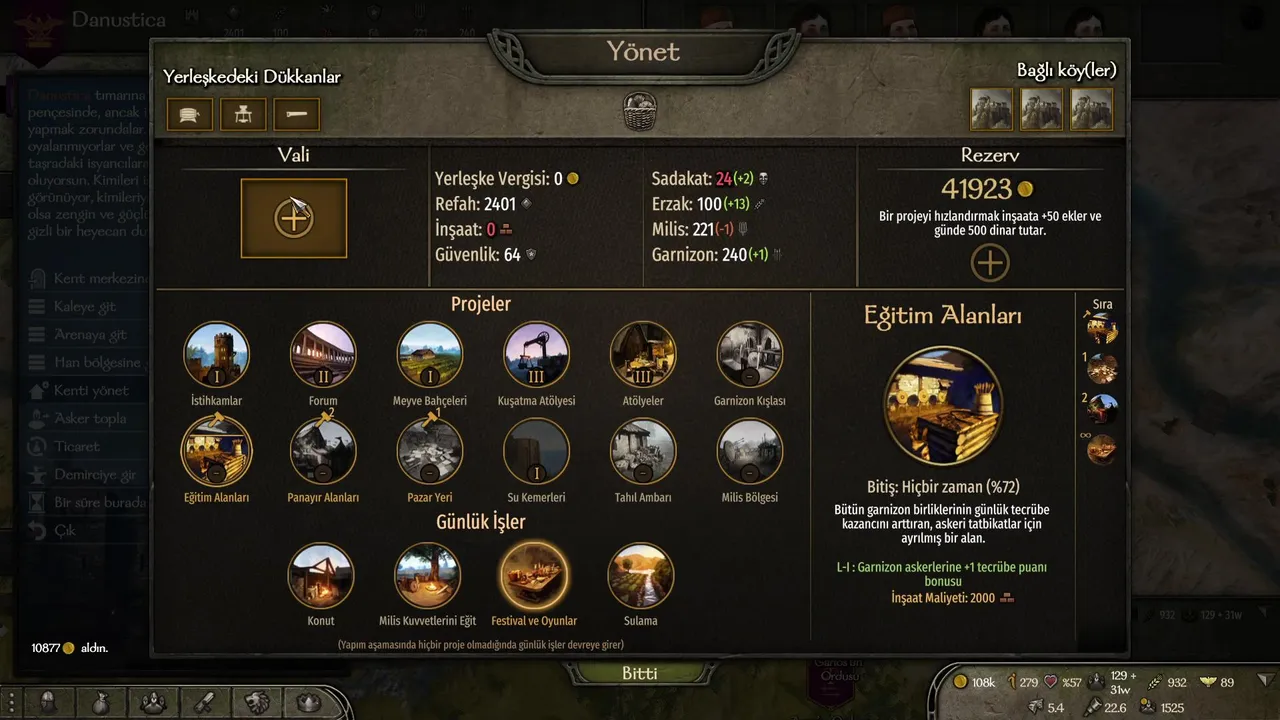Select the Forum project icon

coord(323,355)
